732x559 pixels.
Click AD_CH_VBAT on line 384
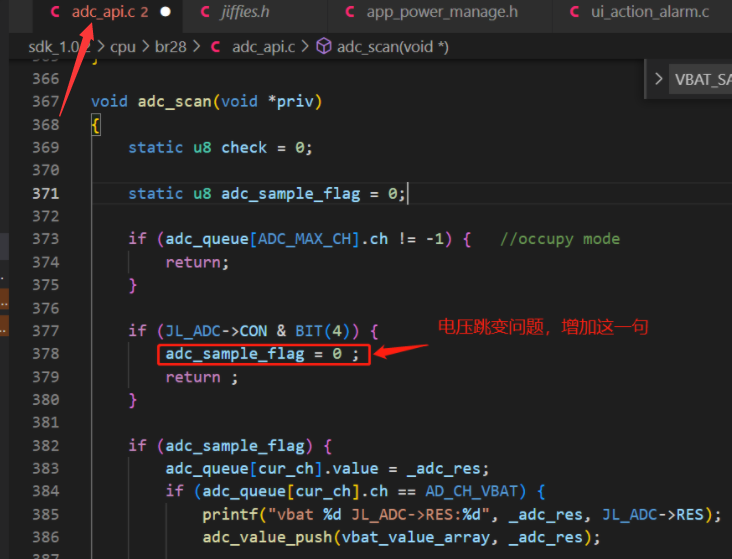click(472, 491)
